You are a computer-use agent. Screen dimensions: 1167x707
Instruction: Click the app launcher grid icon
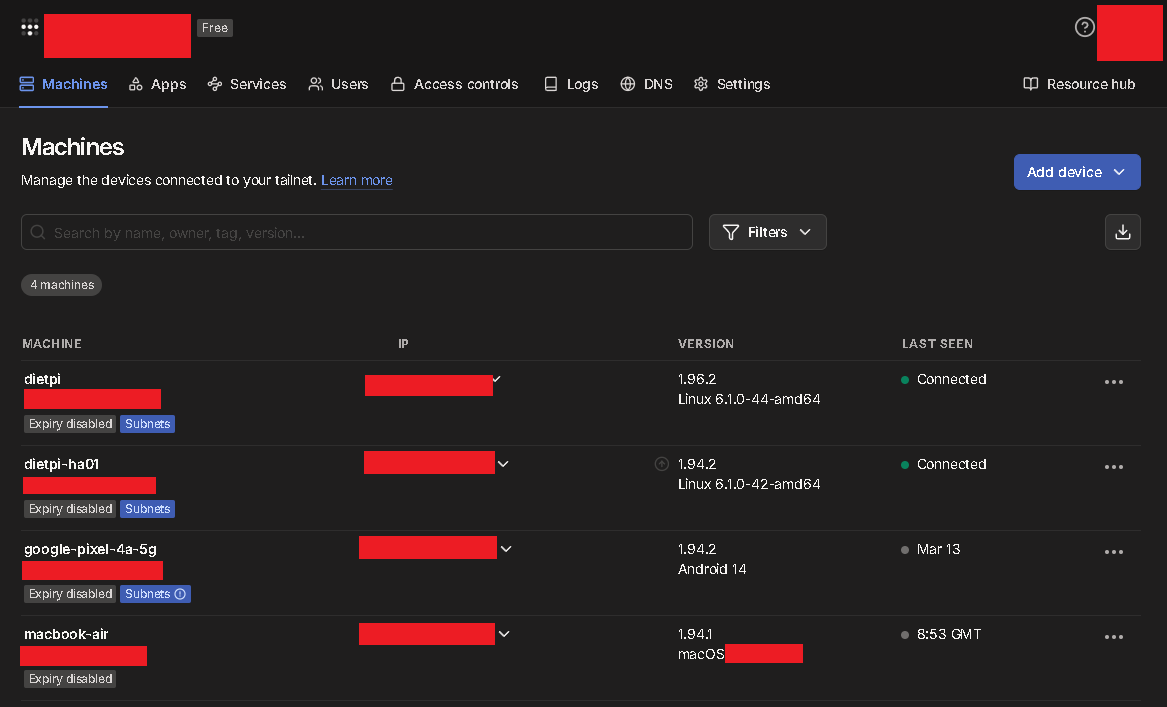30,28
